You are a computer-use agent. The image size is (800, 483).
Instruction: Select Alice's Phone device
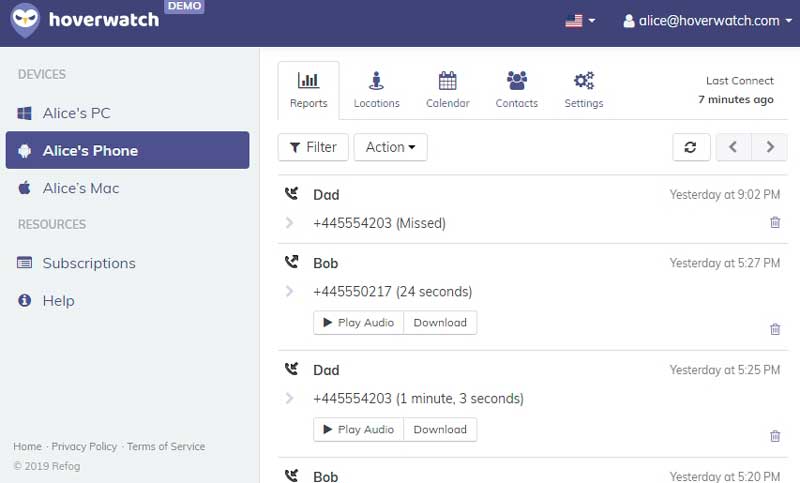(128, 150)
